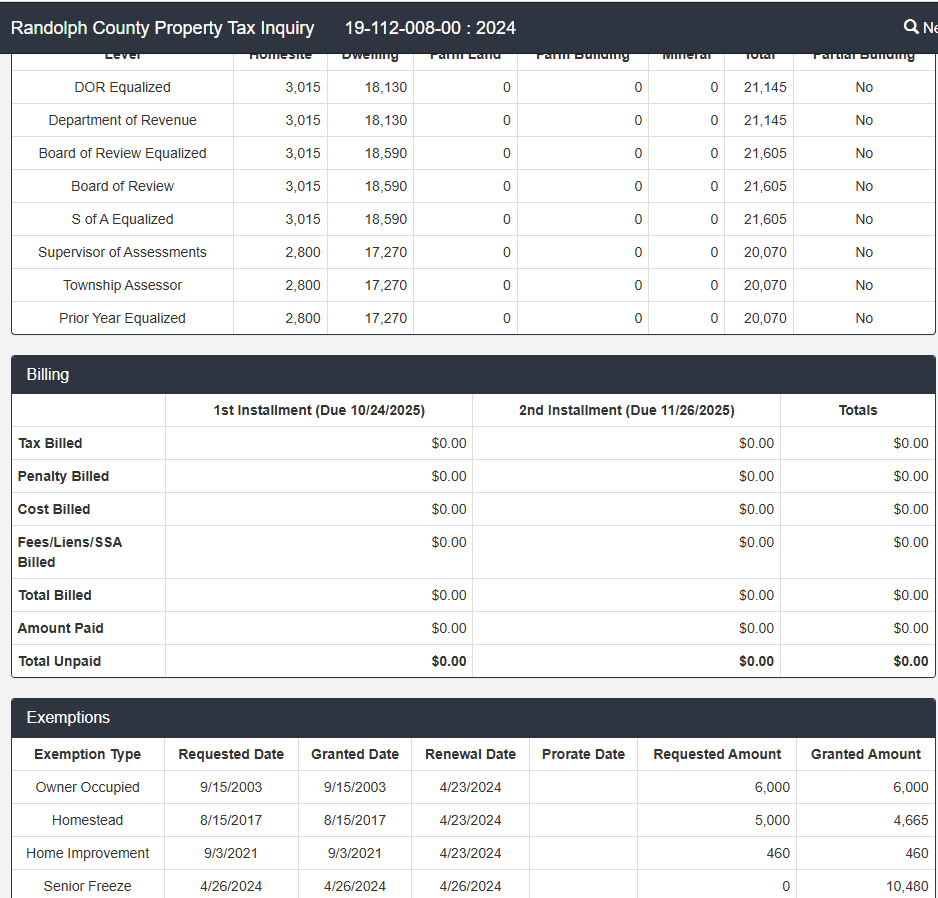Select the Exemptions section header
This screenshot has width=938, height=898.
click(x=68, y=718)
